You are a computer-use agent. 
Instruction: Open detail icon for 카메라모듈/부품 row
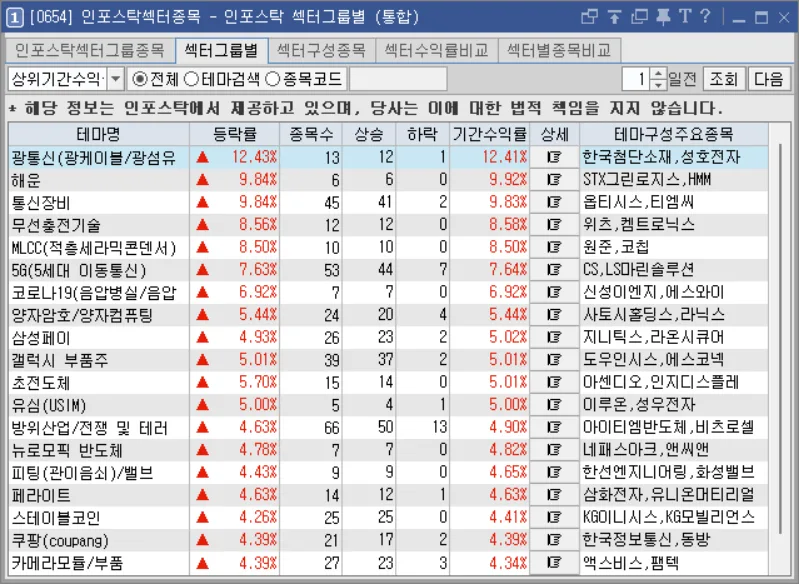tap(554, 563)
